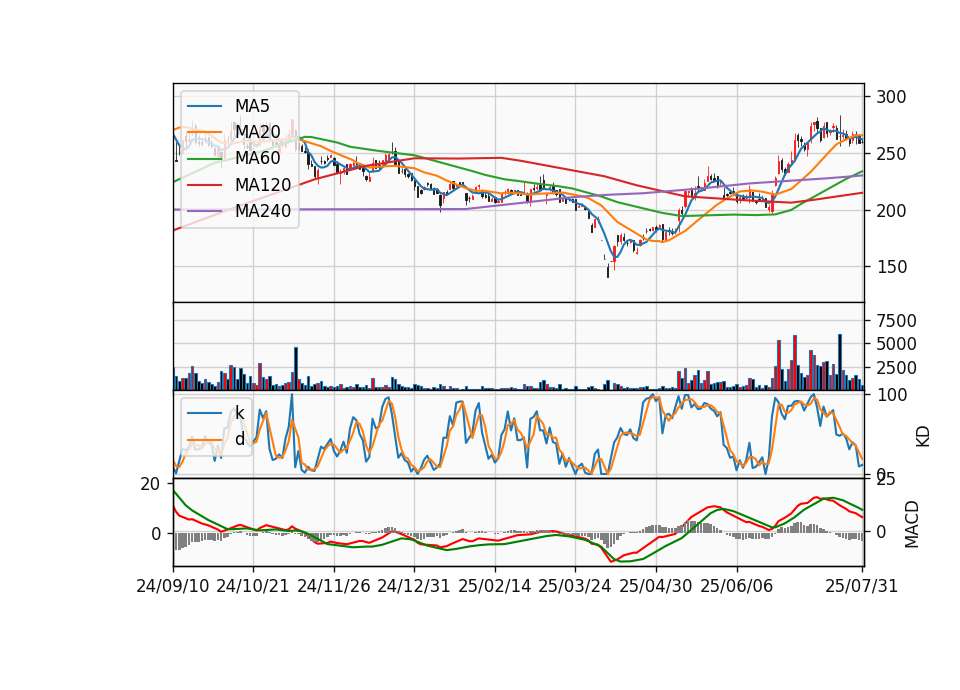Click the 'd' legend entry in KD panel

(x=239, y=439)
